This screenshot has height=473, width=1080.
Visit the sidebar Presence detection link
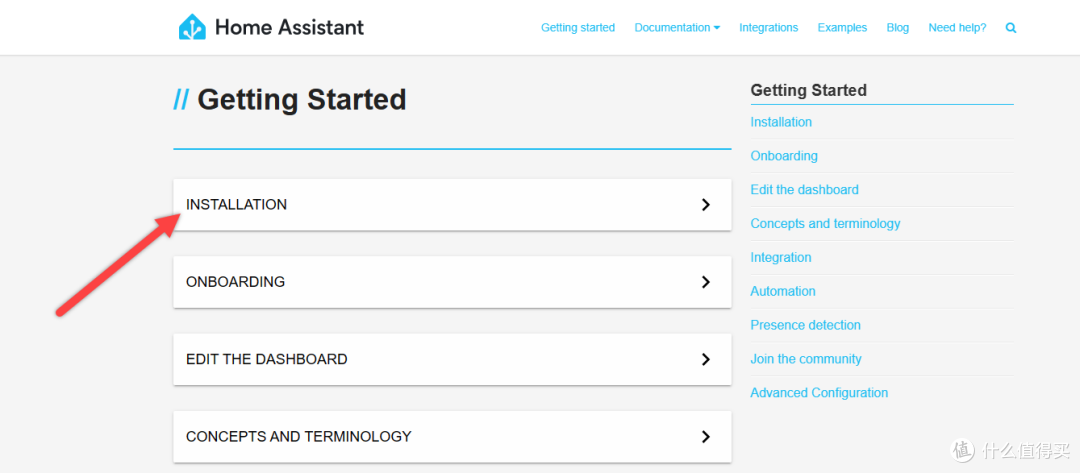(806, 325)
